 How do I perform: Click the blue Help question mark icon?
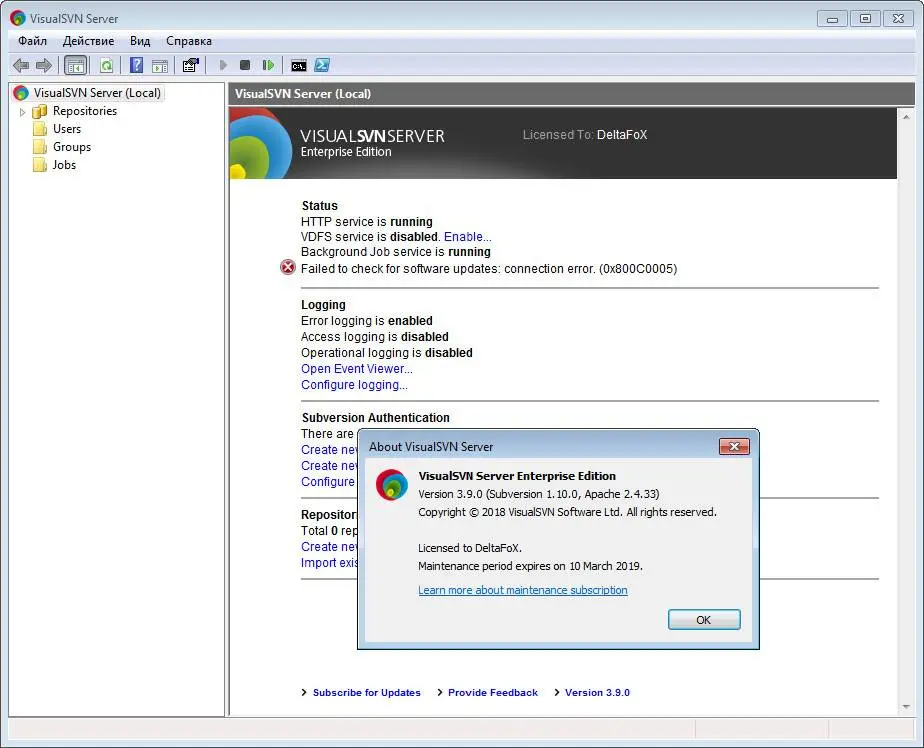point(136,65)
